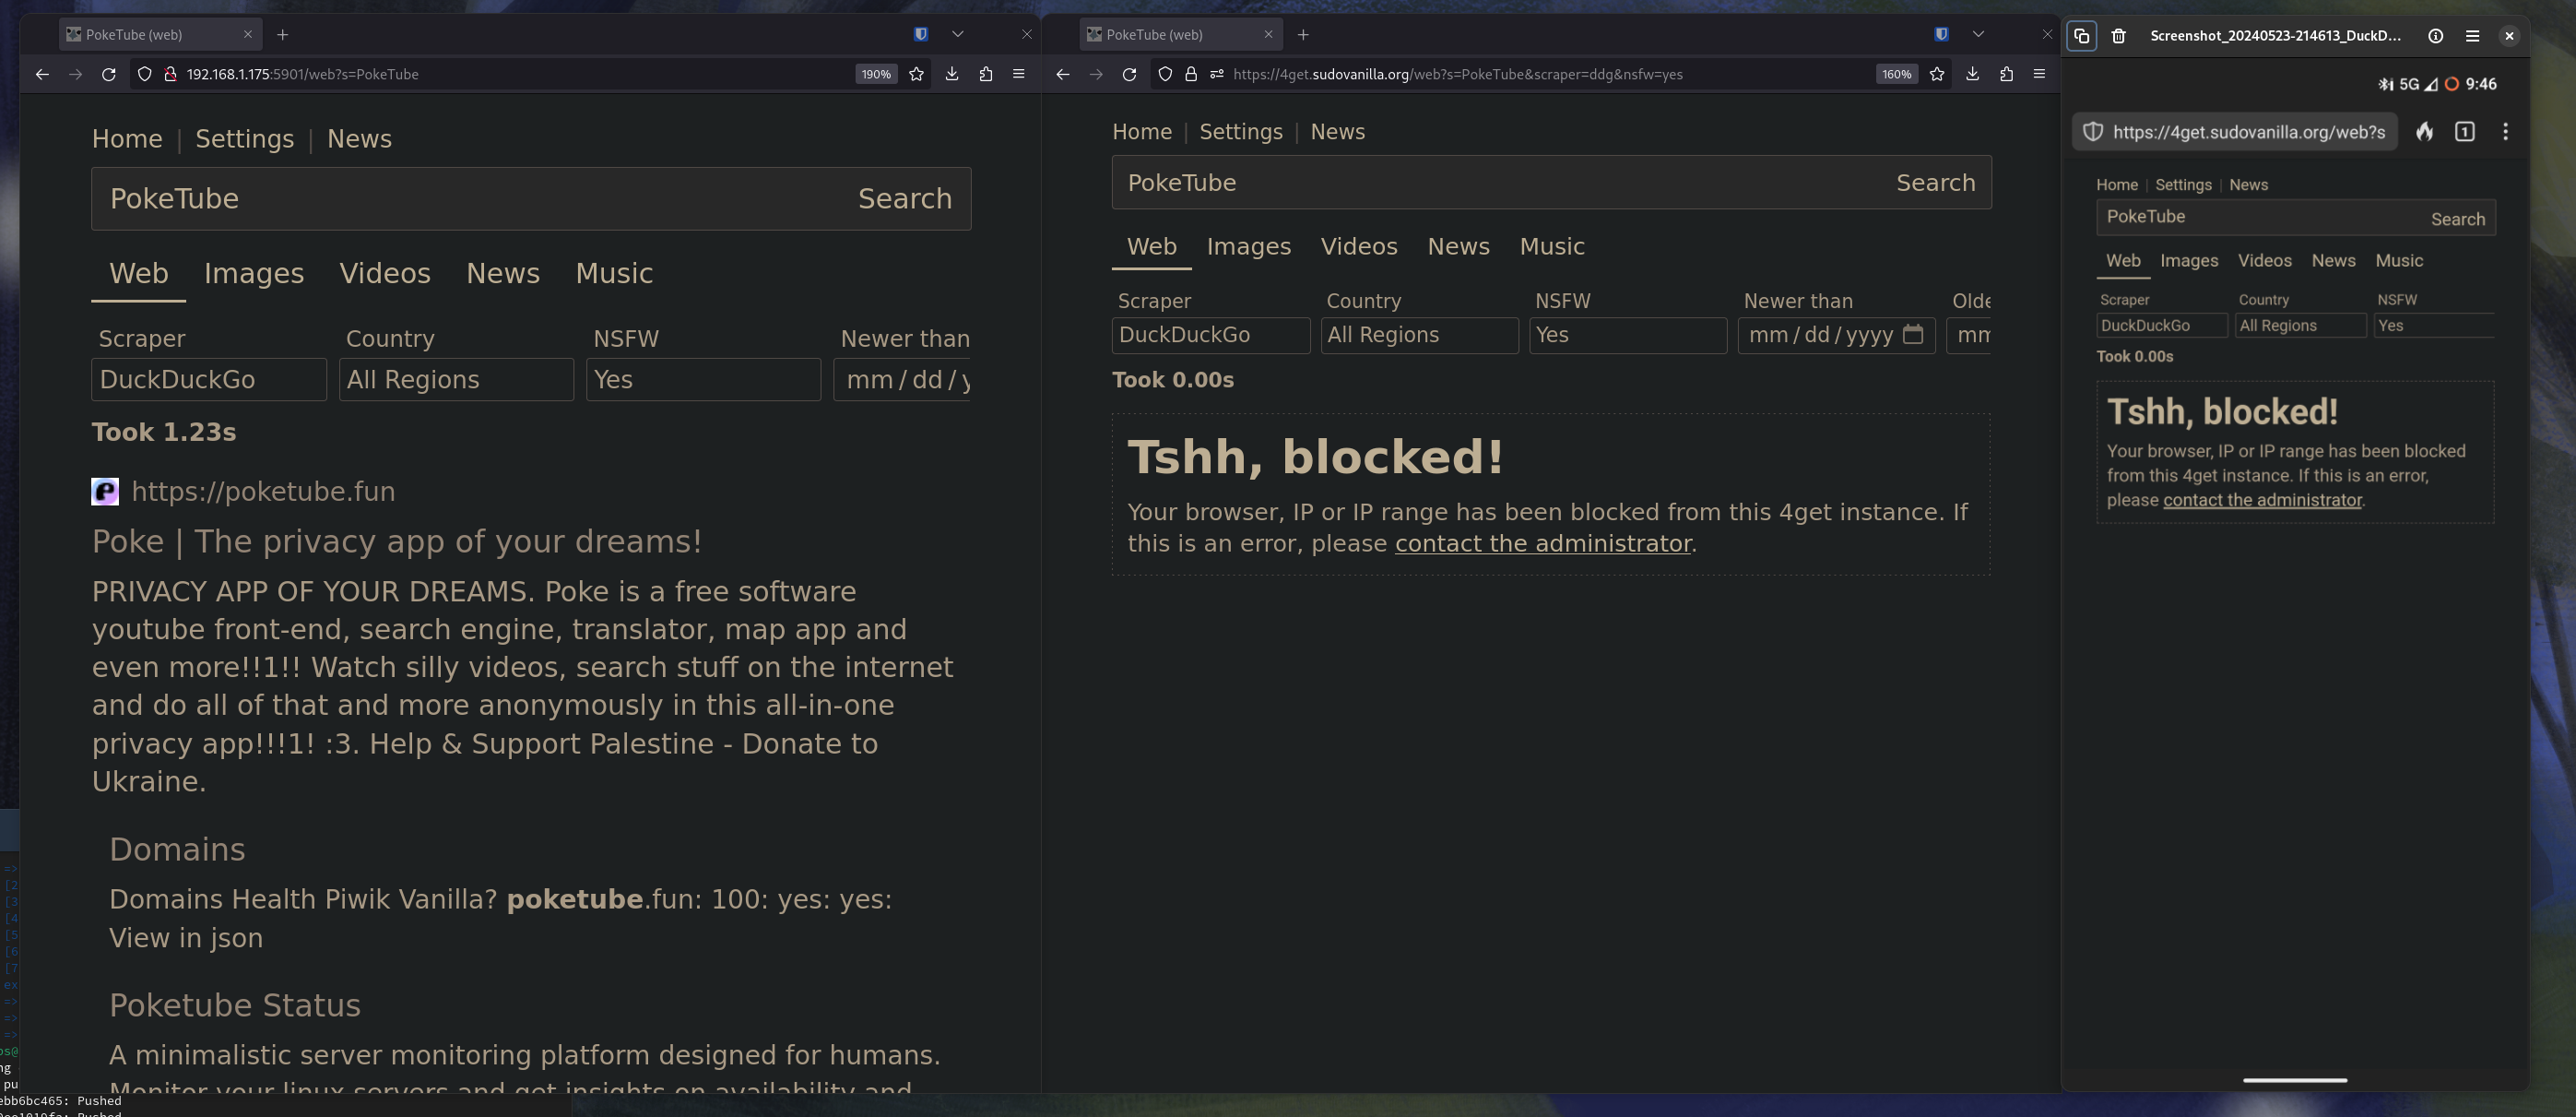
Task: Switch to the Images tab in left page
Action: [254, 273]
